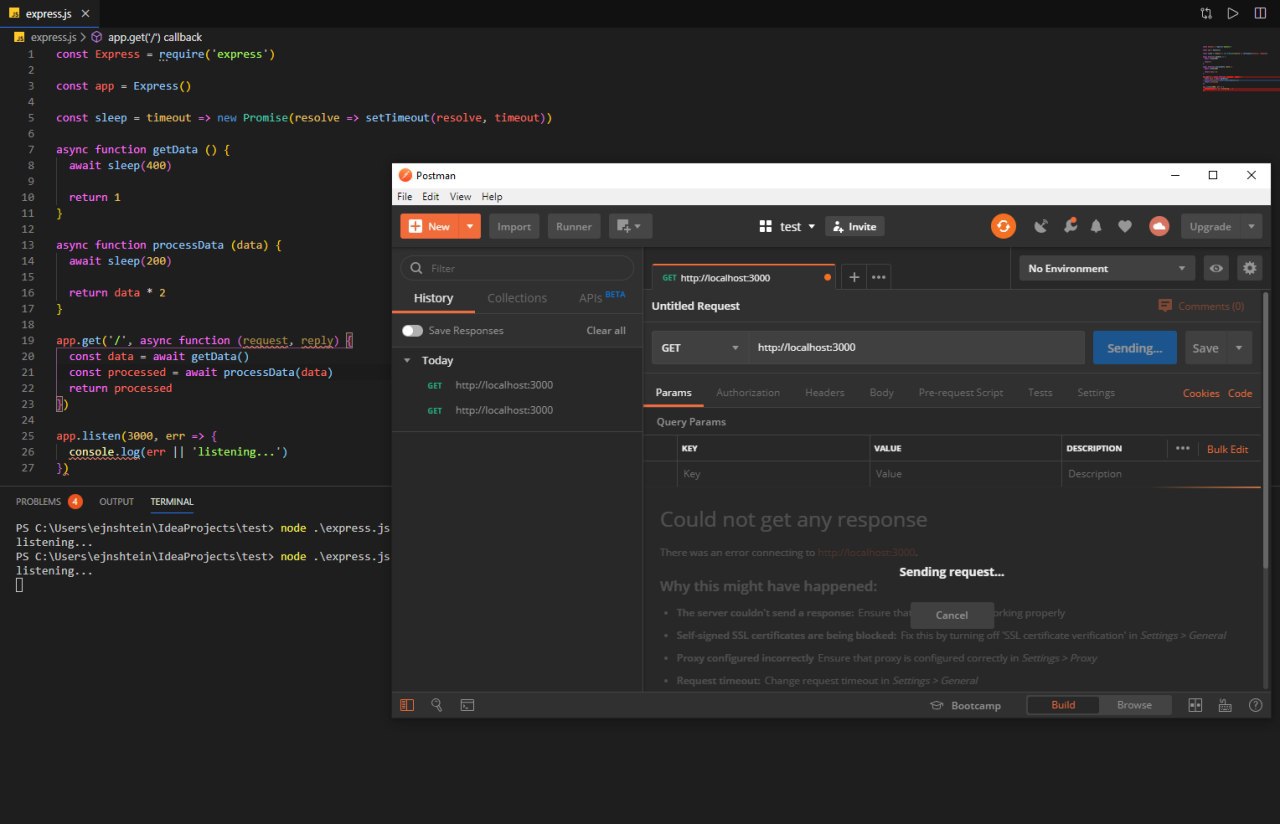Open the help question mark icon
1280x824 pixels.
1255,705
